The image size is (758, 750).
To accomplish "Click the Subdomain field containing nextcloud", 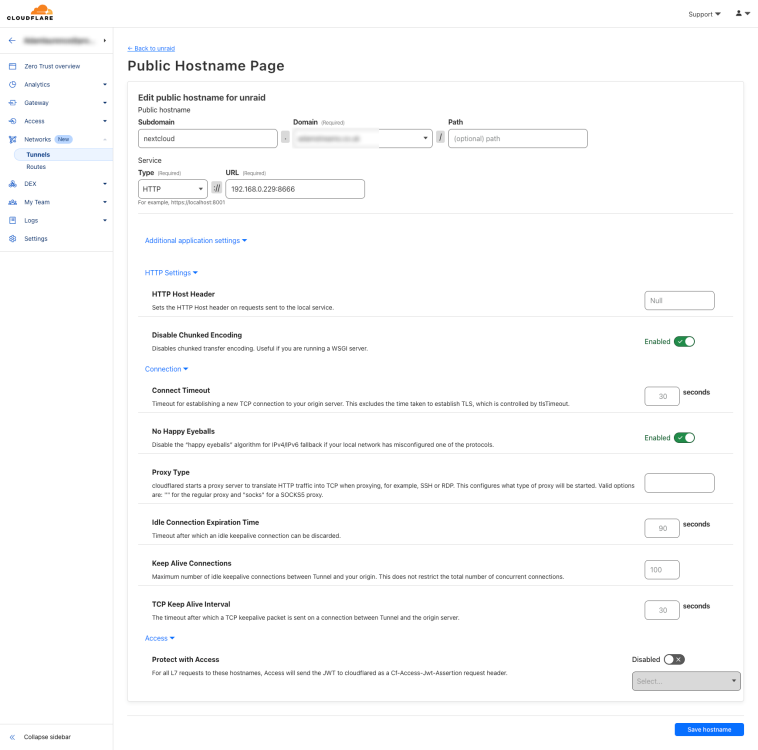I will click(x=208, y=139).
